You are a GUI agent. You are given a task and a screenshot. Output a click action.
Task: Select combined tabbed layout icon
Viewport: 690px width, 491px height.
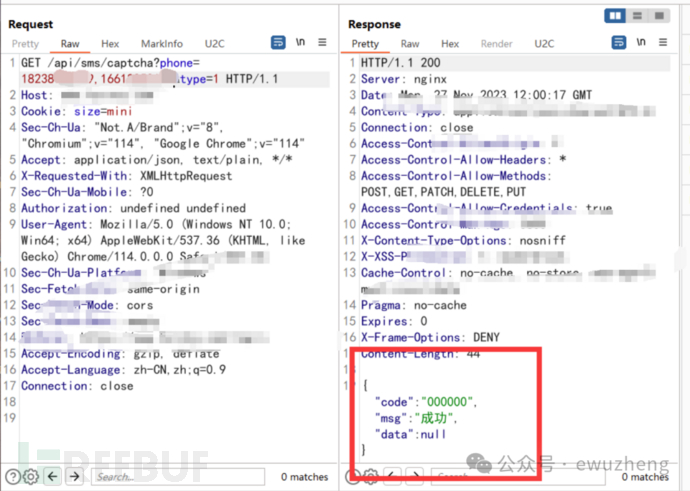[659, 16]
